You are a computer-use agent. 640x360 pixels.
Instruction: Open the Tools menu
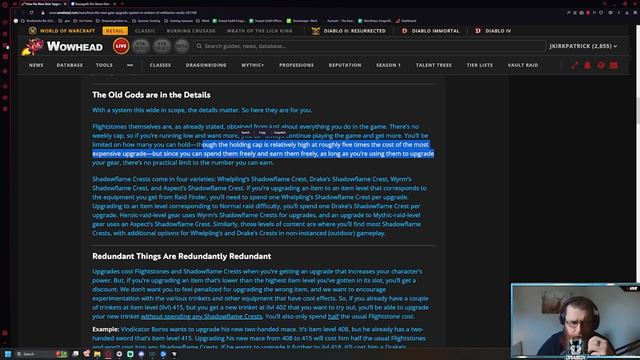coord(104,65)
